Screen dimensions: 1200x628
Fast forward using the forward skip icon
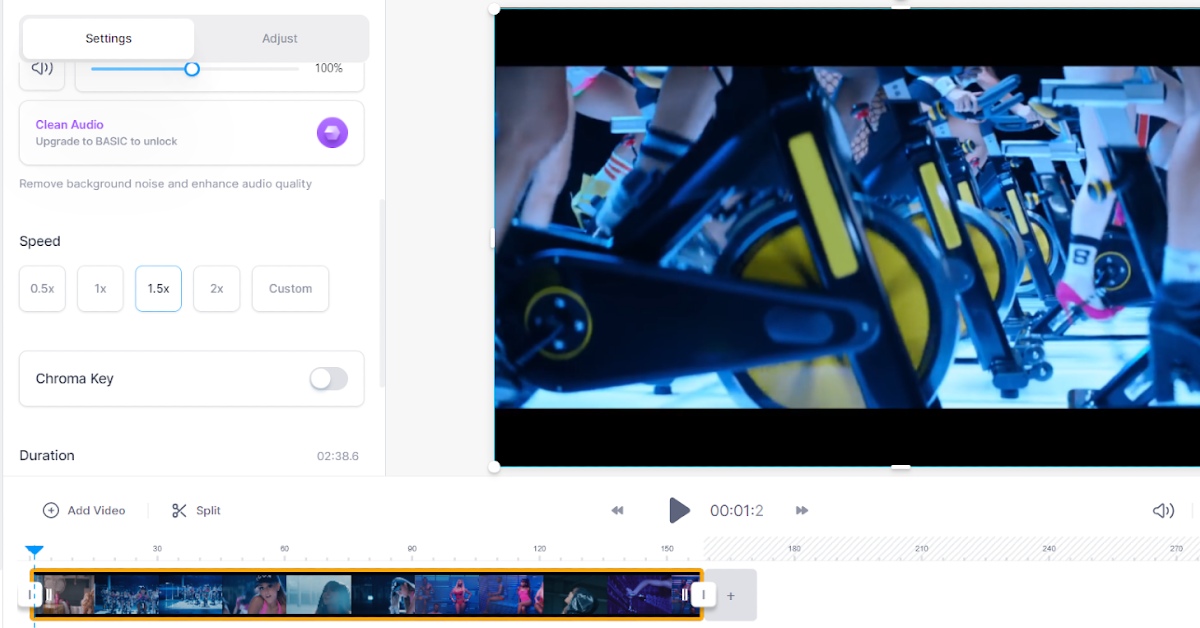(802, 510)
